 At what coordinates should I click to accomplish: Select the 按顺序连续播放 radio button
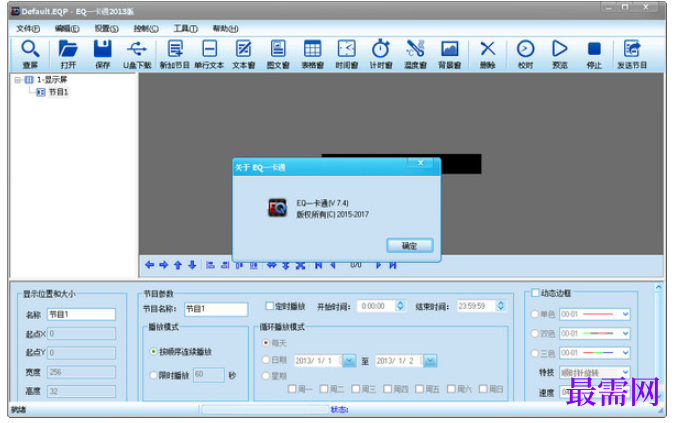[153, 352]
